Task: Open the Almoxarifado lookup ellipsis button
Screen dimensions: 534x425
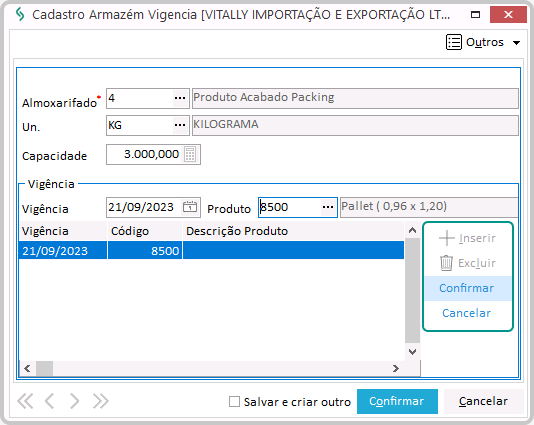Action: 180,98
